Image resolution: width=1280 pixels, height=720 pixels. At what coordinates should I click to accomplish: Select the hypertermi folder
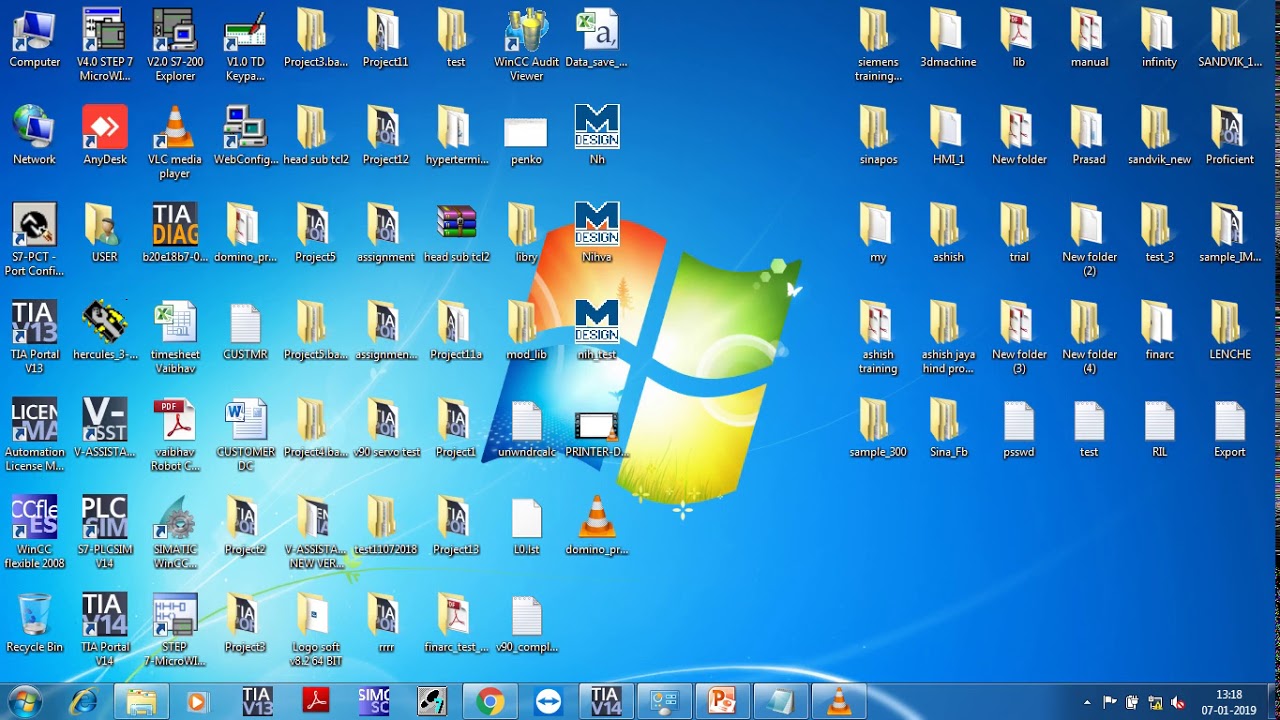pyautogui.click(x=456, y=137)
